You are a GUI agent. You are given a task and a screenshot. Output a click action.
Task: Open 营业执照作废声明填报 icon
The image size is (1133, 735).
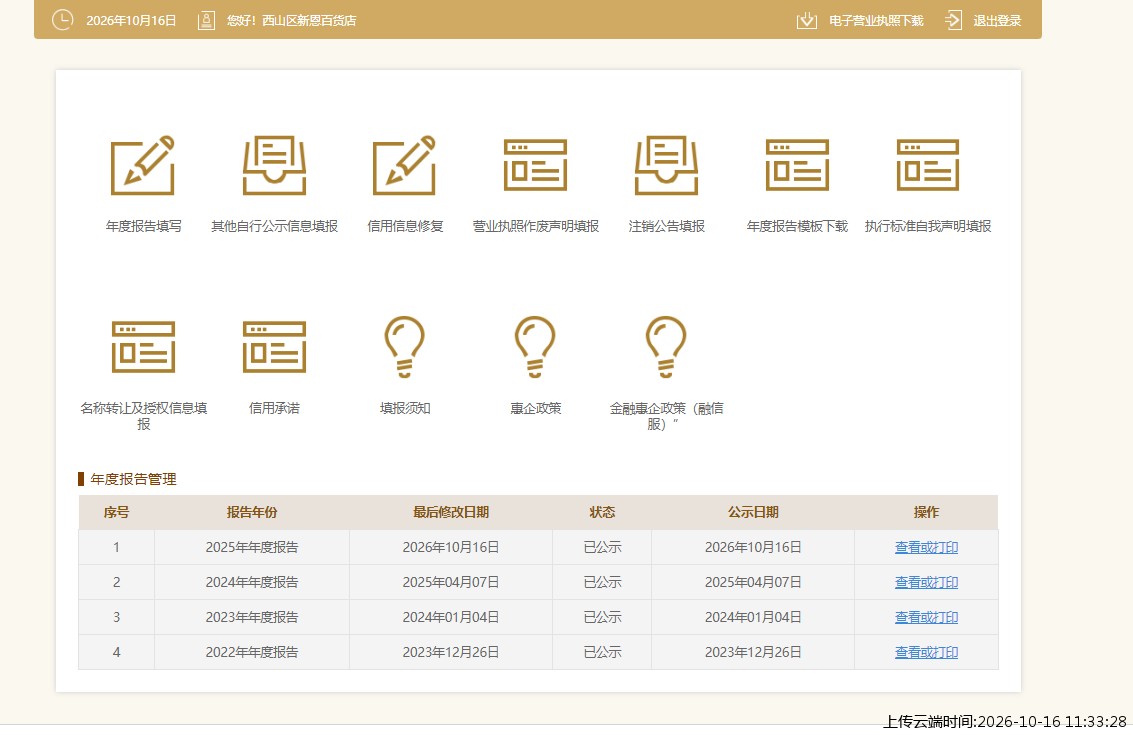tap(535, 166)
